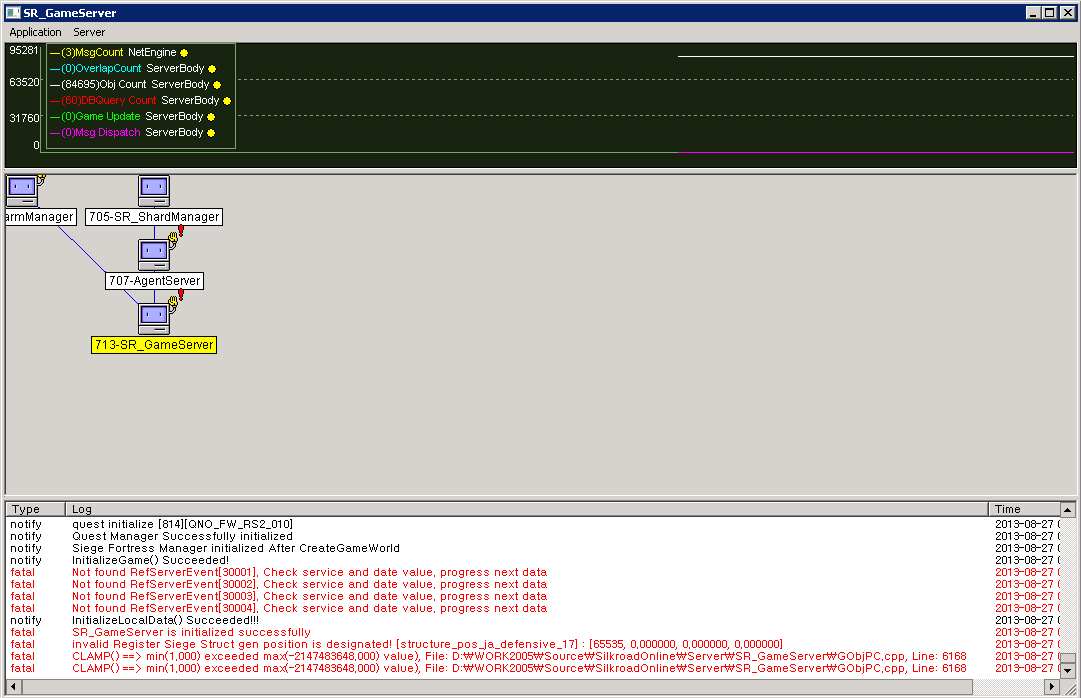
Task: Click the 707-AgentServer node label
Action: (x=154, y=281)
